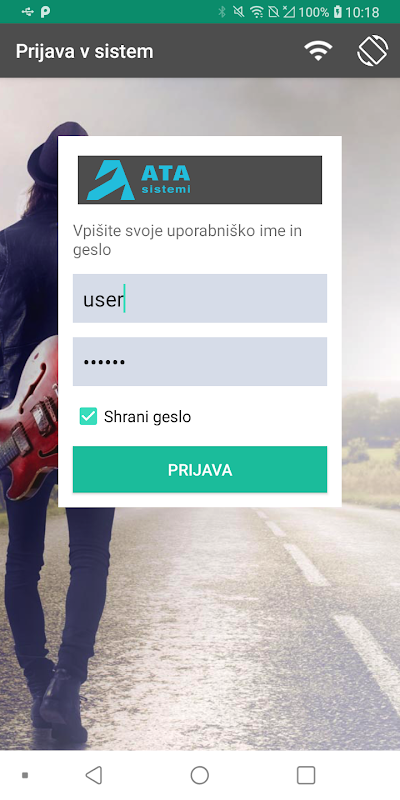Tap the Wi-Fi icon in app bar
Viewport: 400px width, 800px height.
click(x=318, y=51)
